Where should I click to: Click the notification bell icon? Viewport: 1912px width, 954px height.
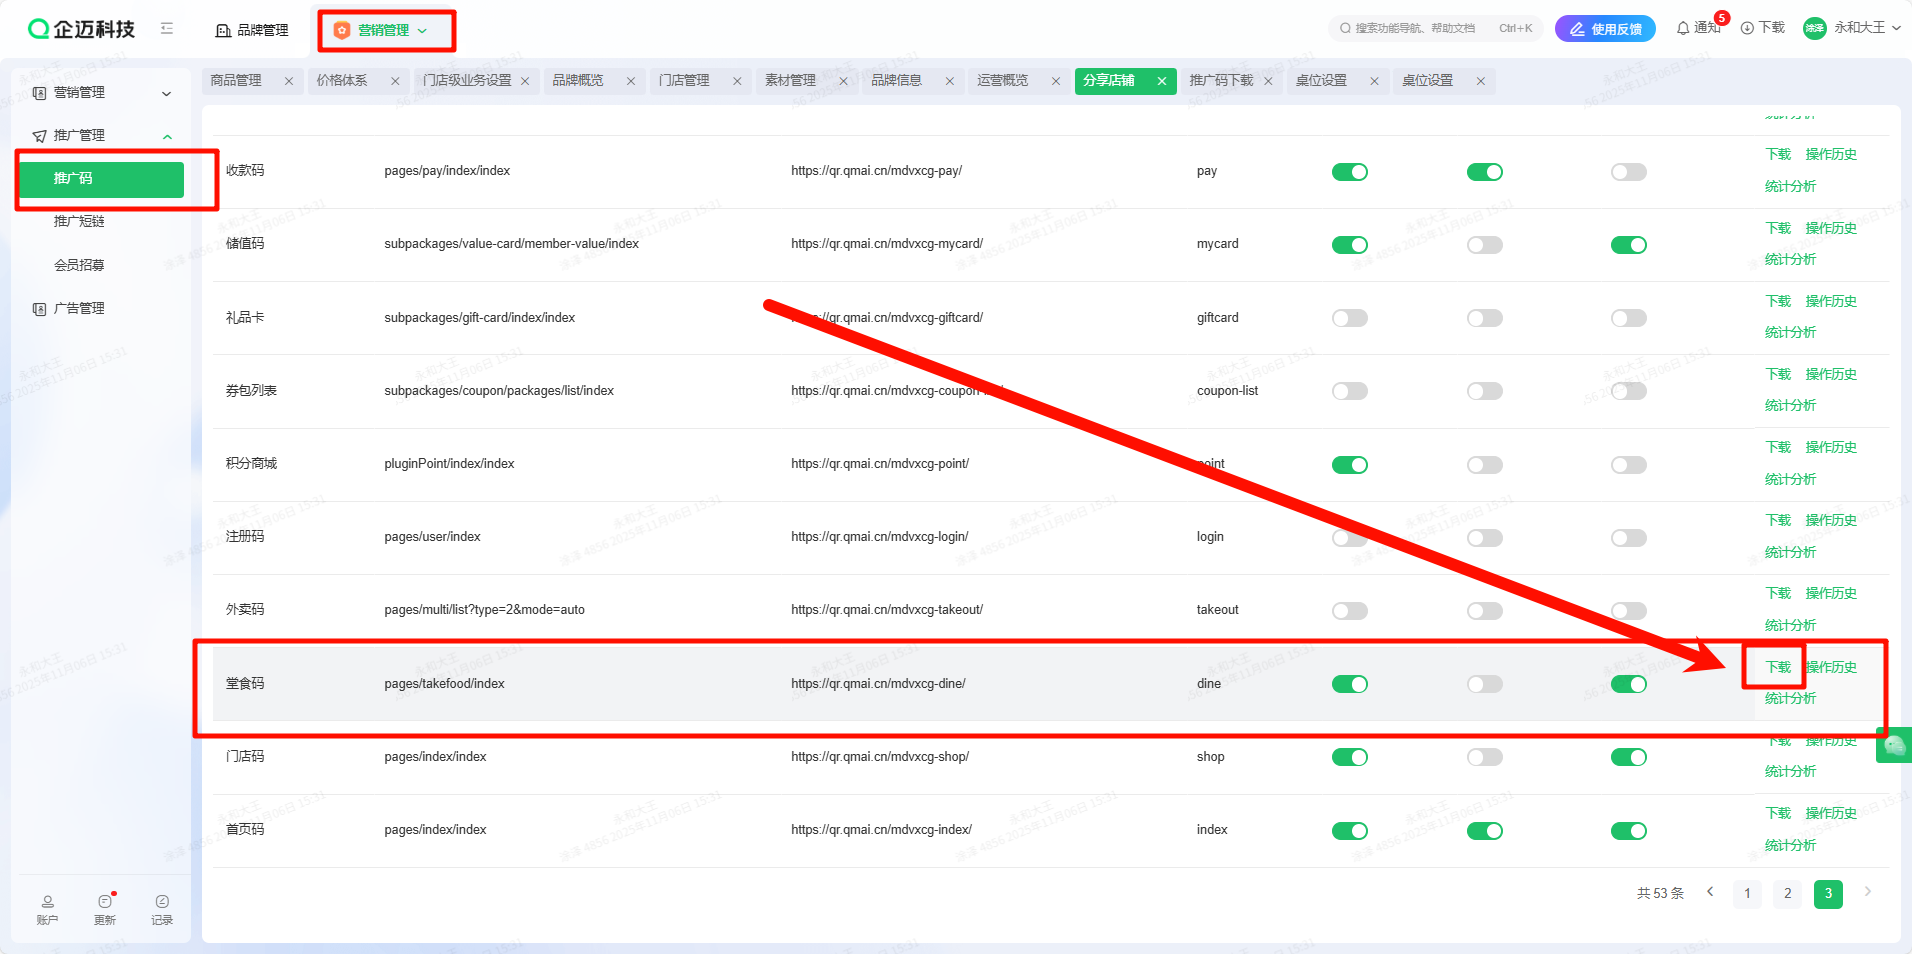point(1683,28)
